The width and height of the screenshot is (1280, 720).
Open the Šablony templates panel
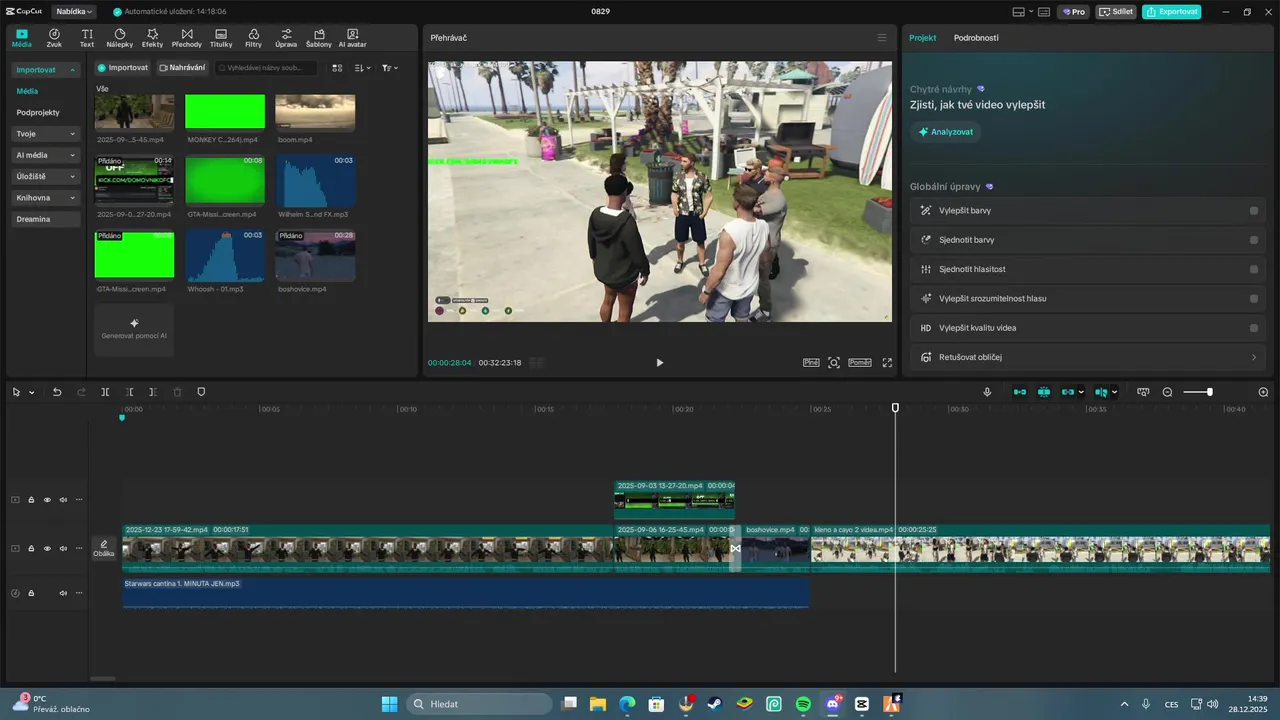tap(319, 38)
